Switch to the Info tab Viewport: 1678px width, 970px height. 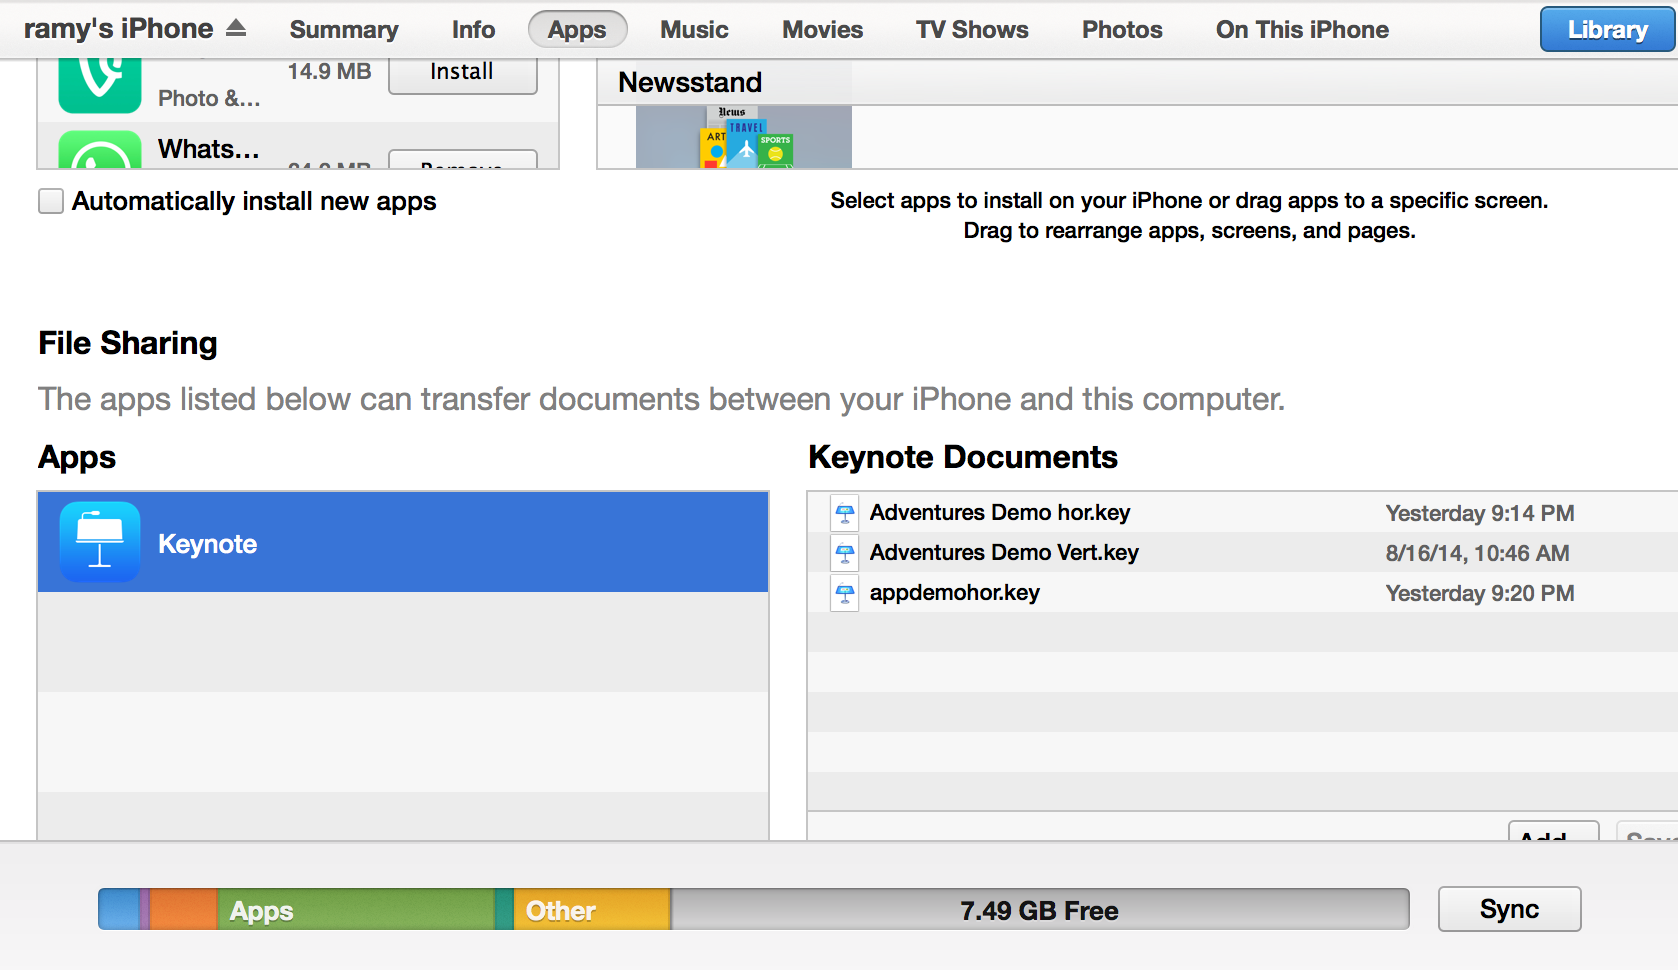coord(473,30)
